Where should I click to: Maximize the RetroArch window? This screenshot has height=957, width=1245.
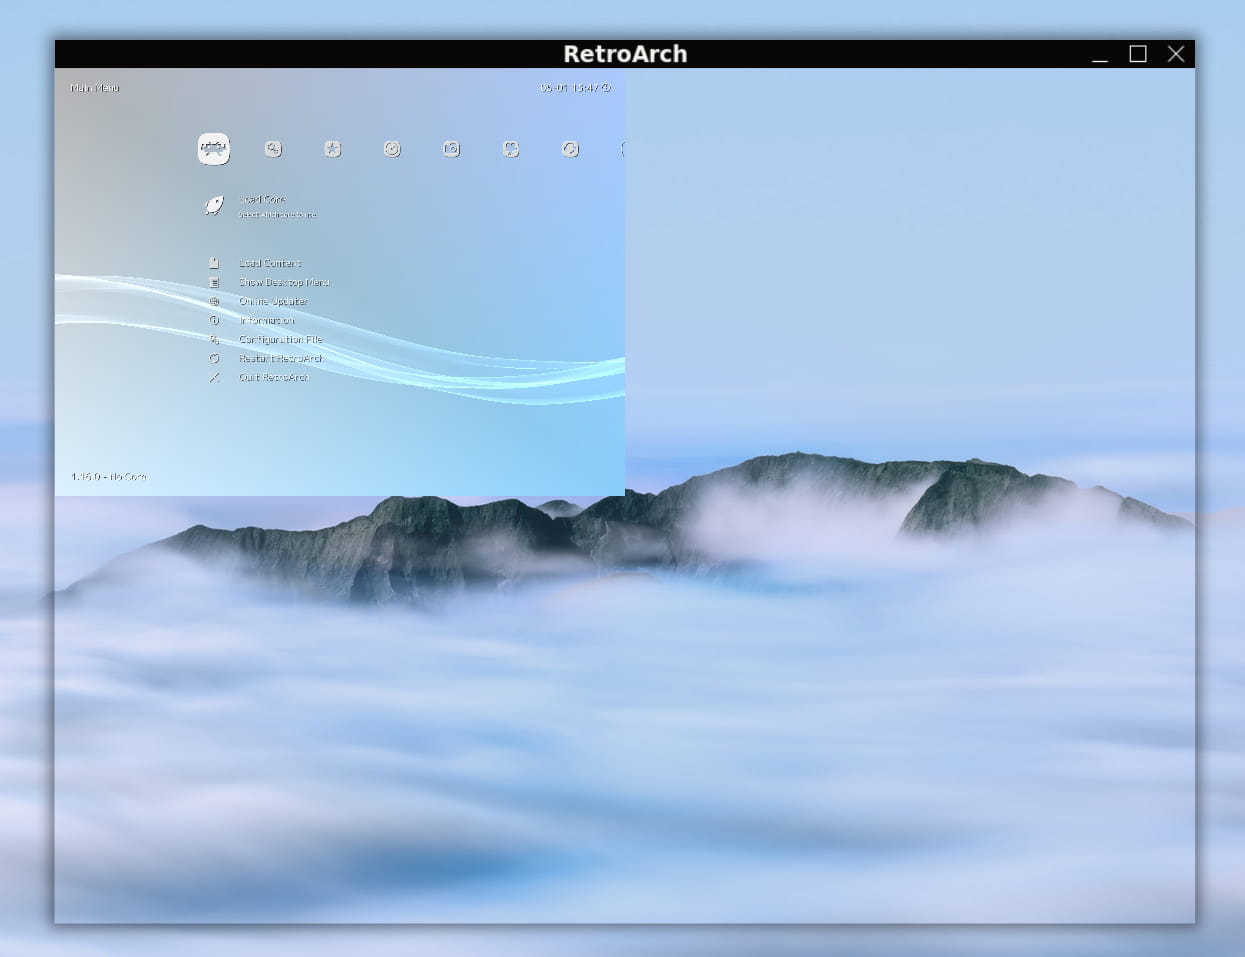pos(1138,54)
